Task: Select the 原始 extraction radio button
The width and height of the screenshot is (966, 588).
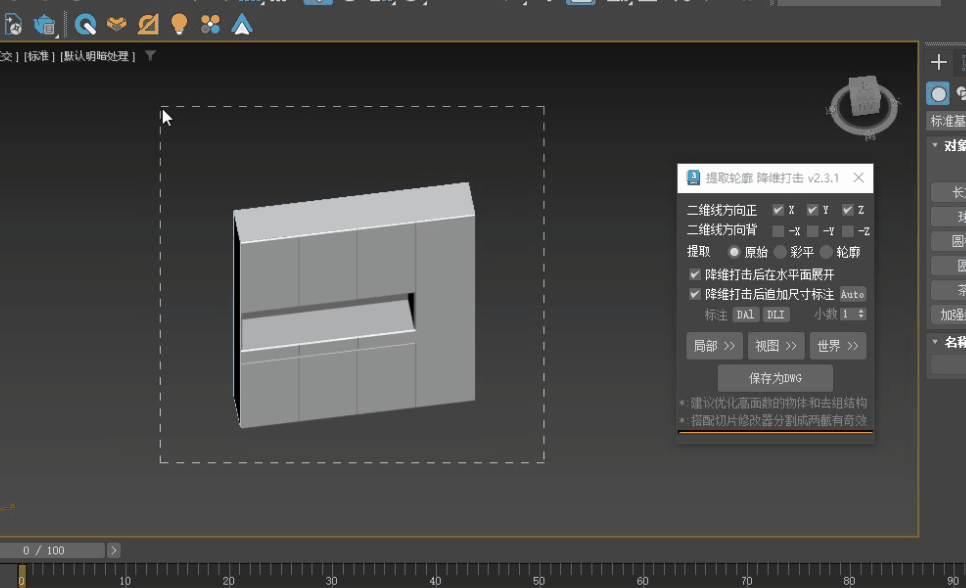Action: [x=733, y=251]
